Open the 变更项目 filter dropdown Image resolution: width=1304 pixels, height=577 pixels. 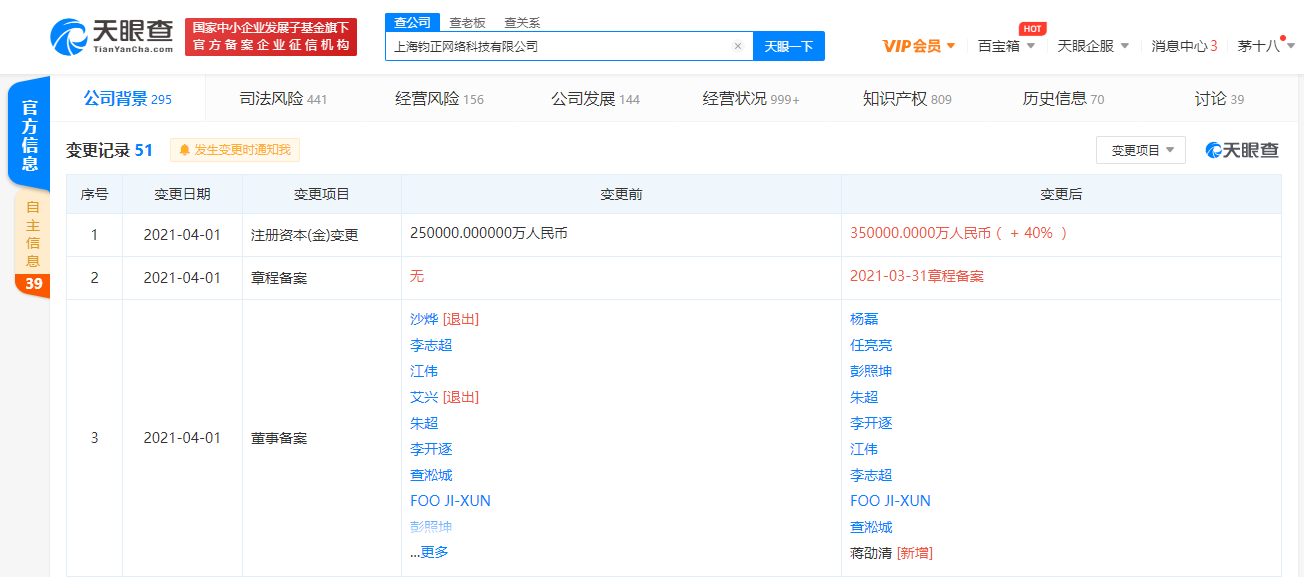(x=1140, y=150)
